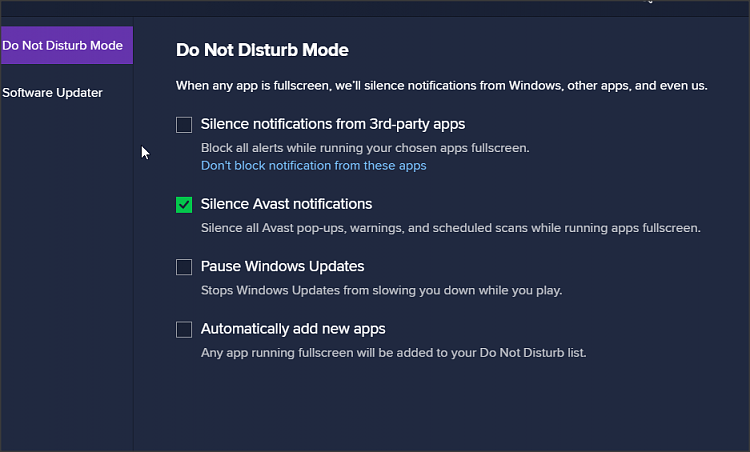
Task: Uncheck the green Silence Avast notifications checkbox
Action: point(184,205)
